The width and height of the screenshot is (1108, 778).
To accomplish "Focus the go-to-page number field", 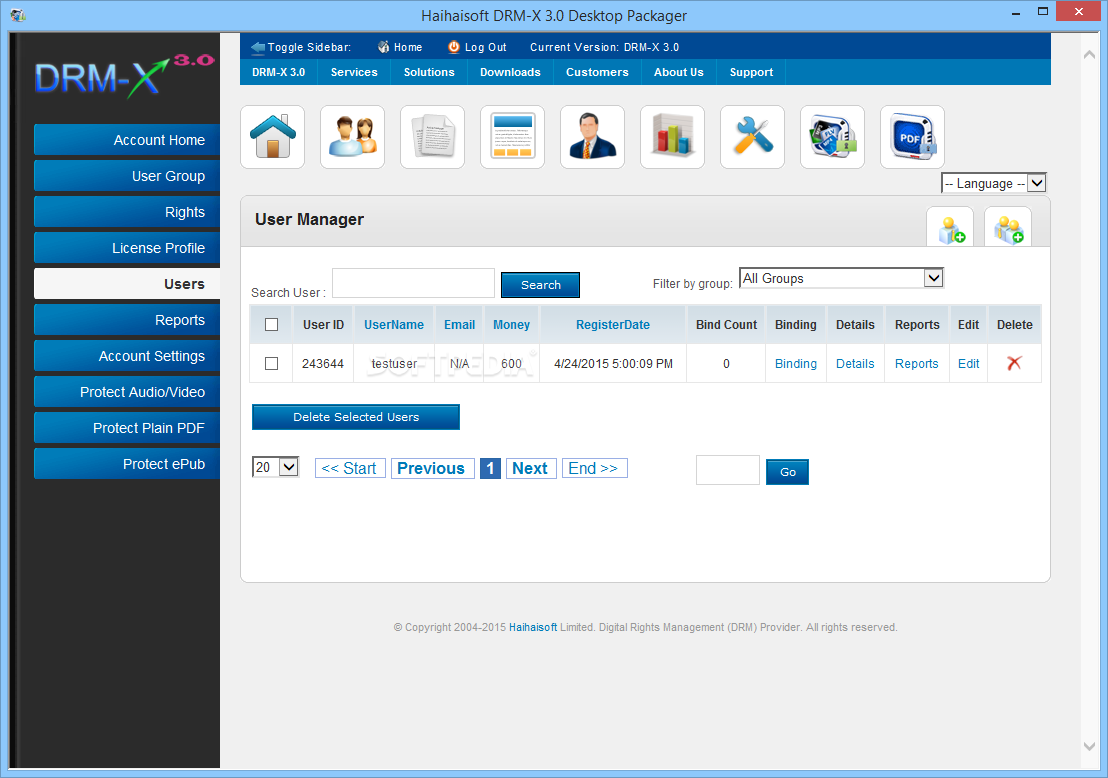I will (x=728, y=470).
